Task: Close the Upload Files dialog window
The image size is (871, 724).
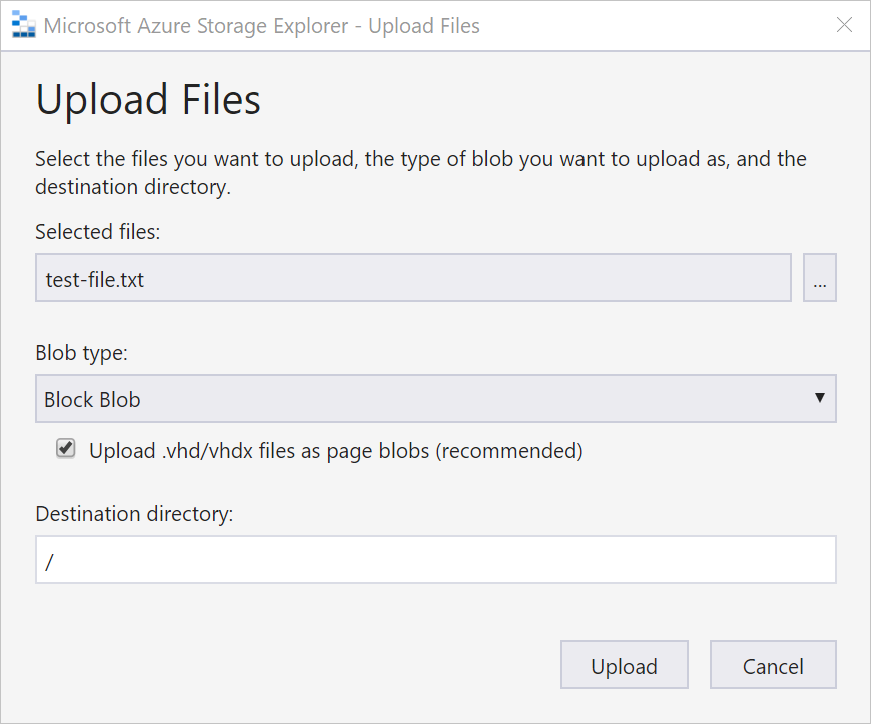Action: pos(844,25)
